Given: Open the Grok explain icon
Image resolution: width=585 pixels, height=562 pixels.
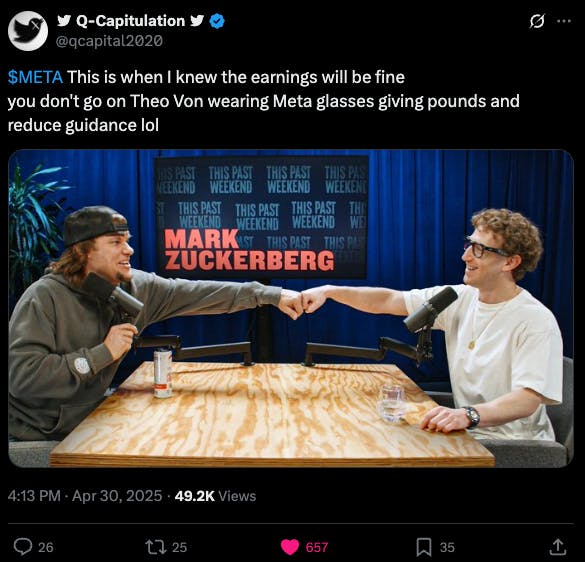Looking at the screenshot, I should click(537, 21).
